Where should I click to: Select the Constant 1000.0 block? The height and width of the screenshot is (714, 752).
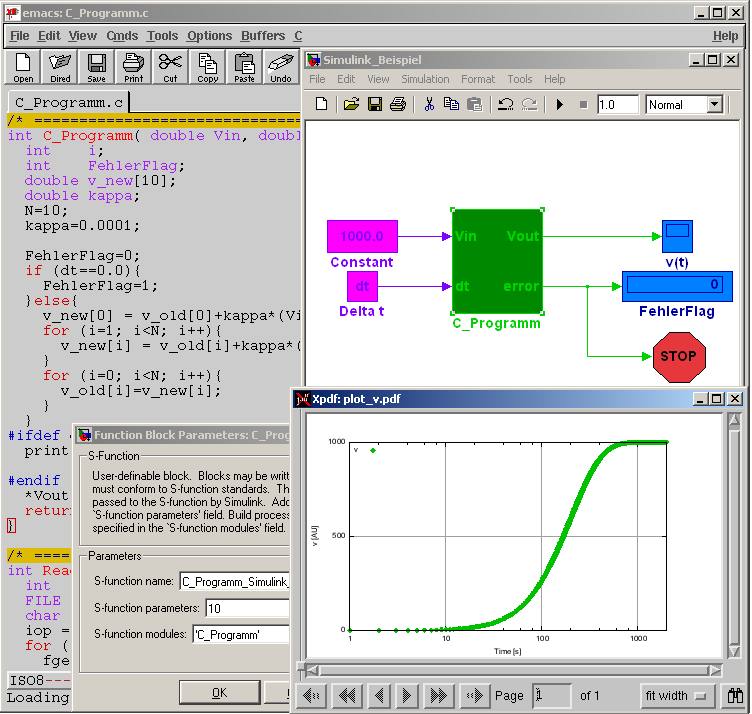coord(362,236)
